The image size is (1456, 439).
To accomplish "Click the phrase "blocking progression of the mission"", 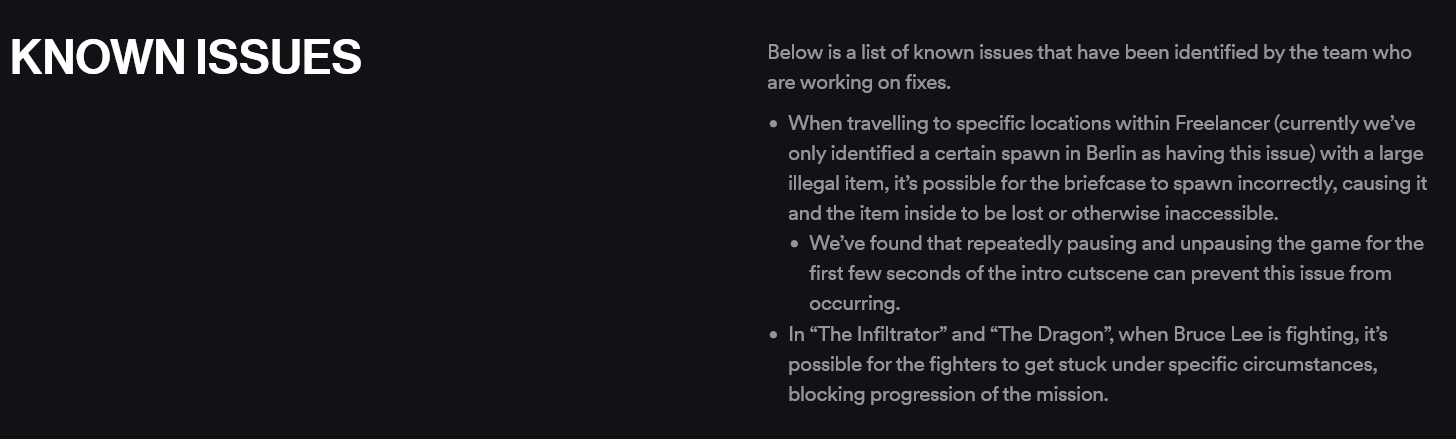I will pyautogui.click(x=946, y=394).
